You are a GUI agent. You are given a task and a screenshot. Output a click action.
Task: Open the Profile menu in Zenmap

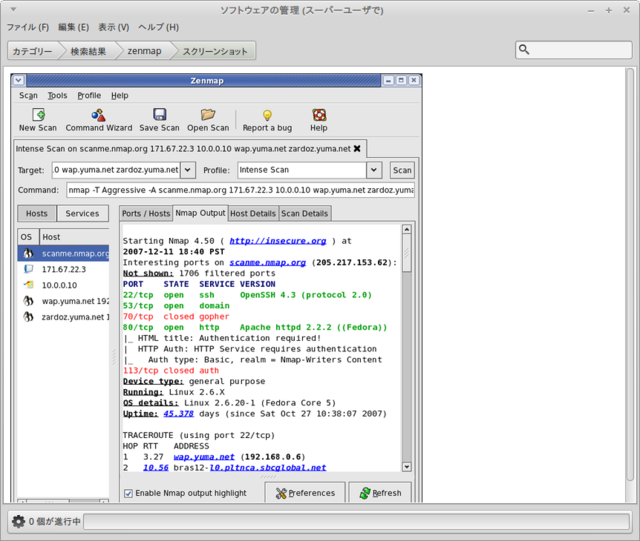(x=89, y=96)
